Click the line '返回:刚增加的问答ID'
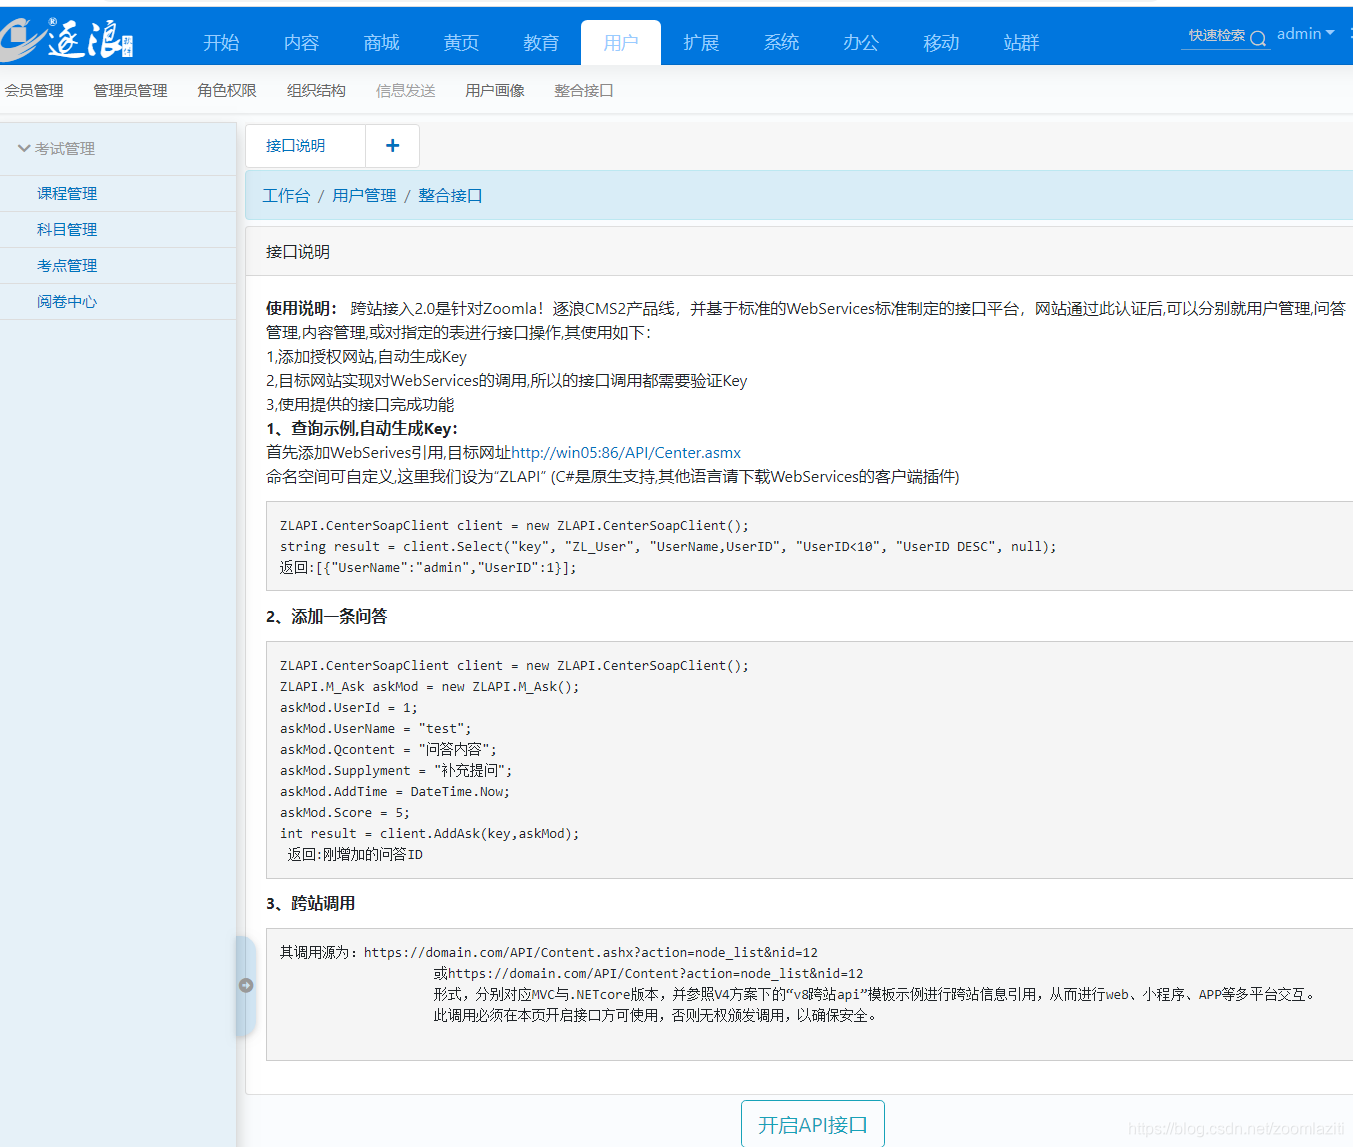Viewport: 1353px width, 1147px height. pos(355,855)
